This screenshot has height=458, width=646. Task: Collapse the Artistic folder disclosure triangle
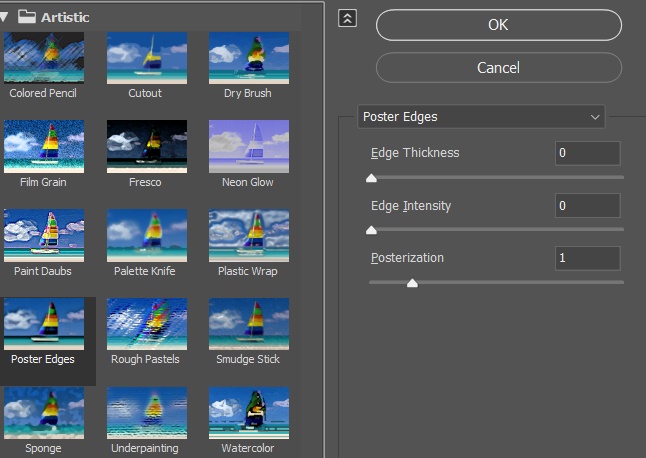[4, 17]
